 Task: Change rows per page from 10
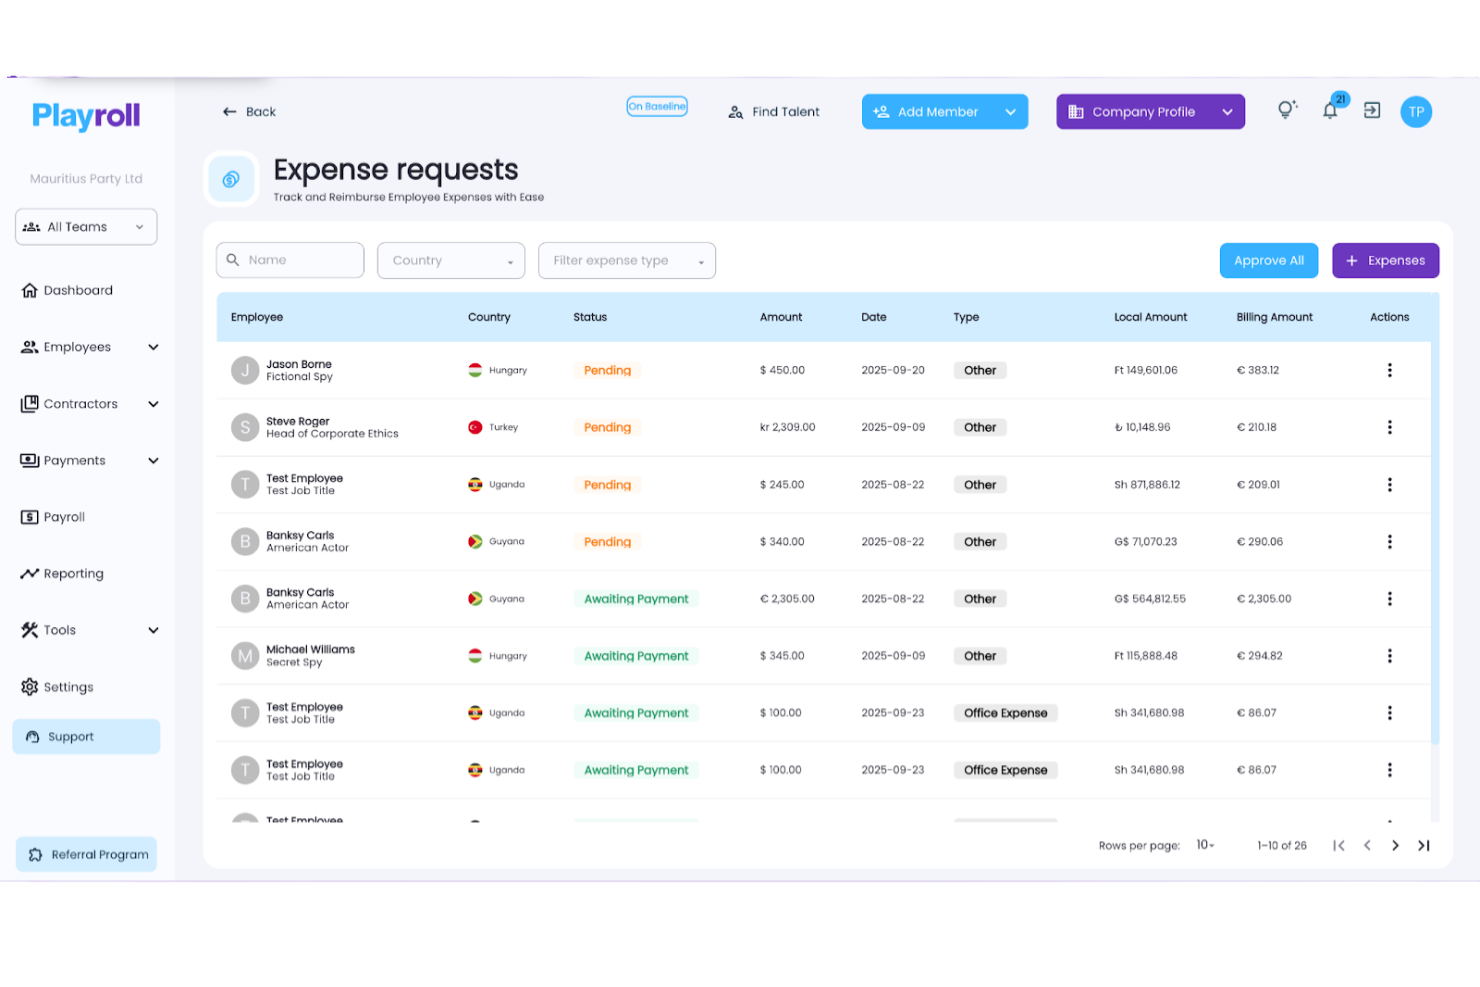pos(1204,845)
